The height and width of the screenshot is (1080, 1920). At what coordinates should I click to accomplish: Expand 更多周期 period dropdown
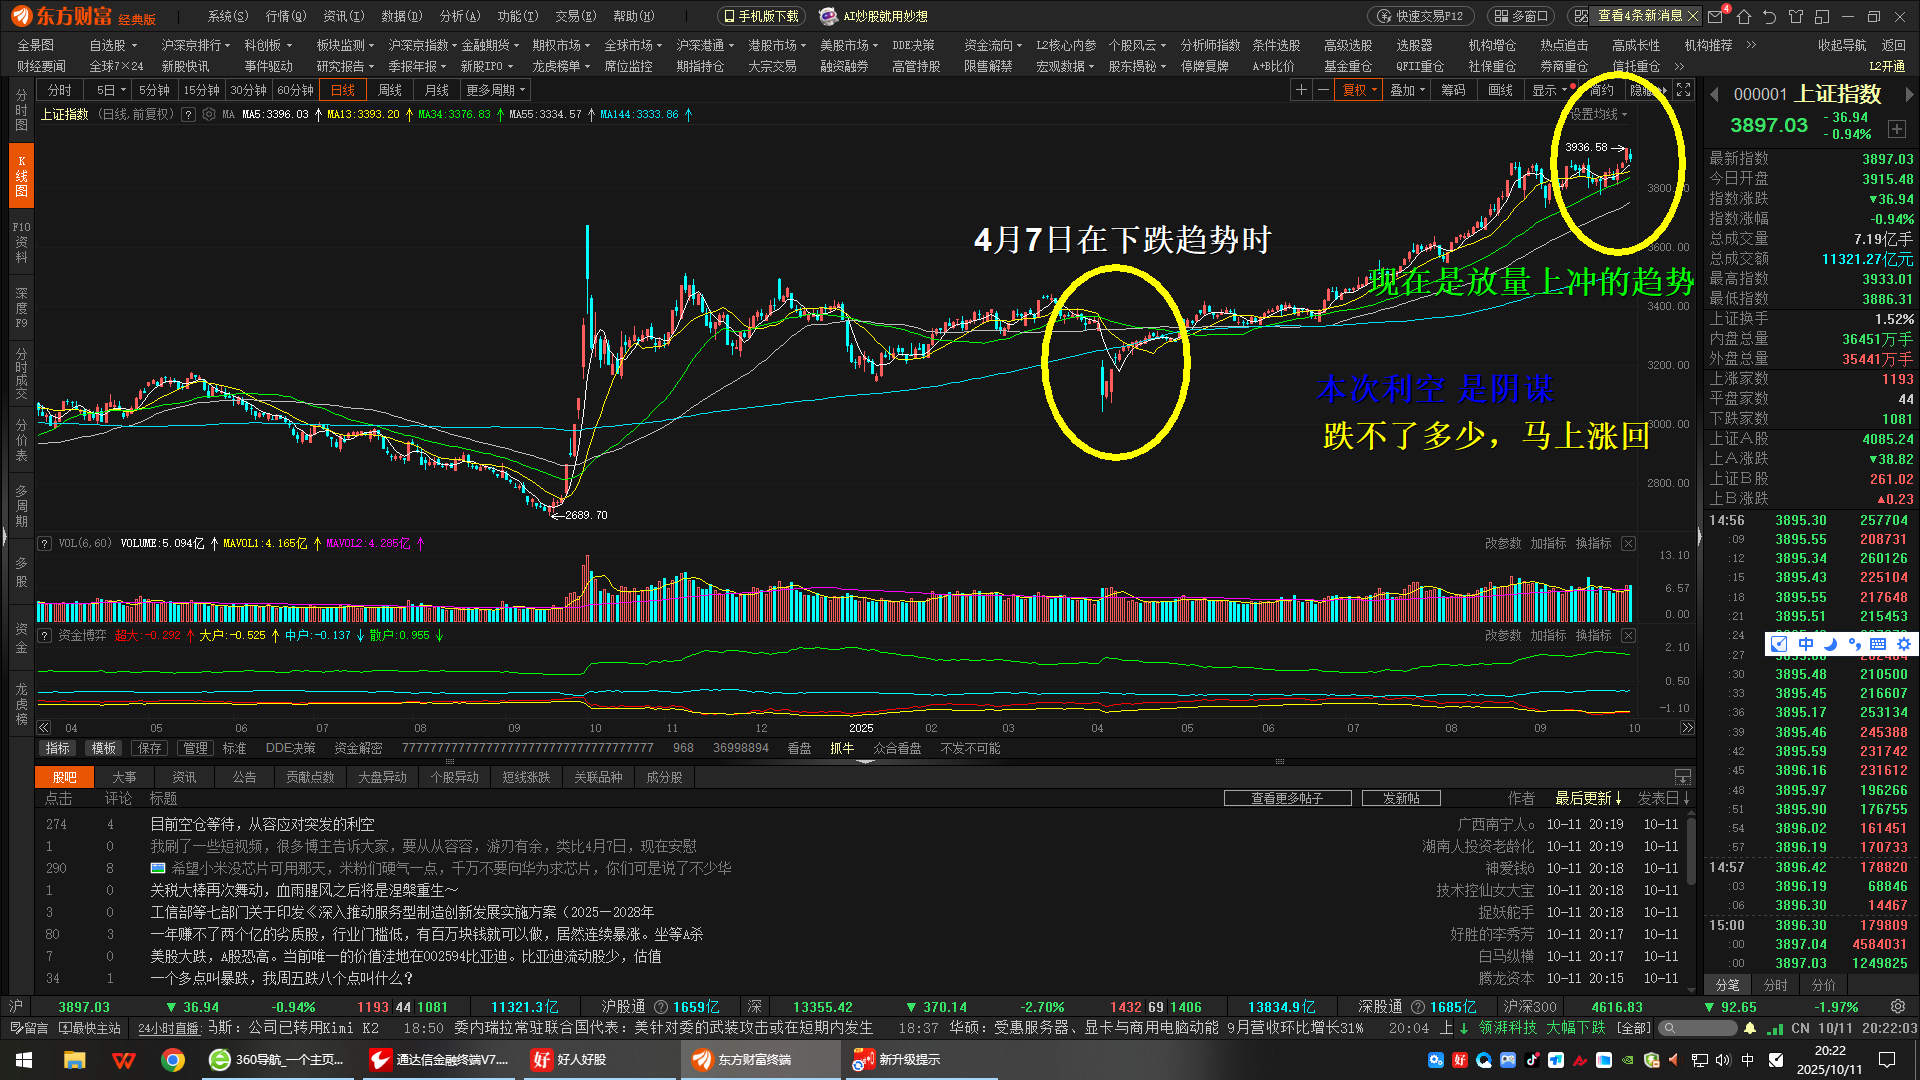(x=495, y=90)
